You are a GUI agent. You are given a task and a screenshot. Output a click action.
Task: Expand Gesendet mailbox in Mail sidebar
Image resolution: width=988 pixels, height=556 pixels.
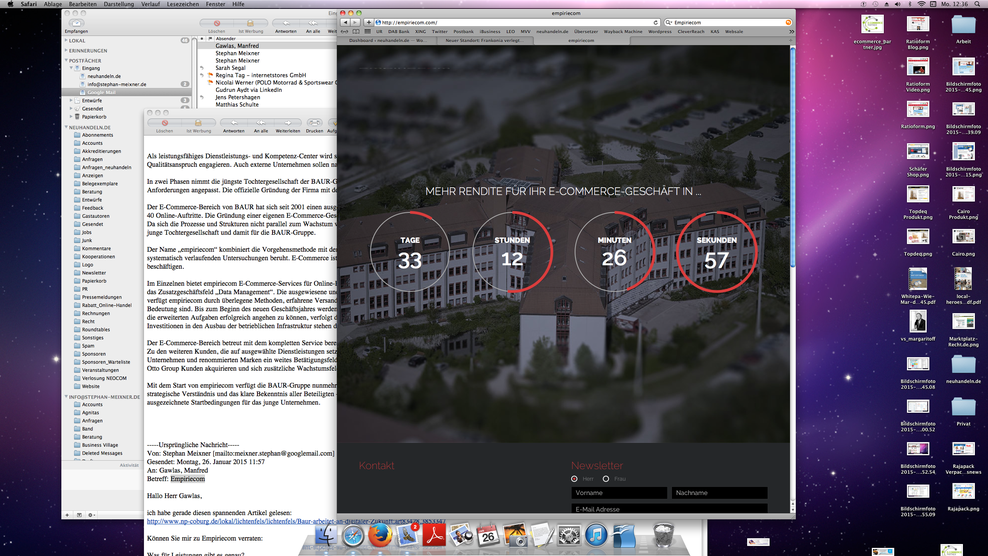tap(71, 108)
